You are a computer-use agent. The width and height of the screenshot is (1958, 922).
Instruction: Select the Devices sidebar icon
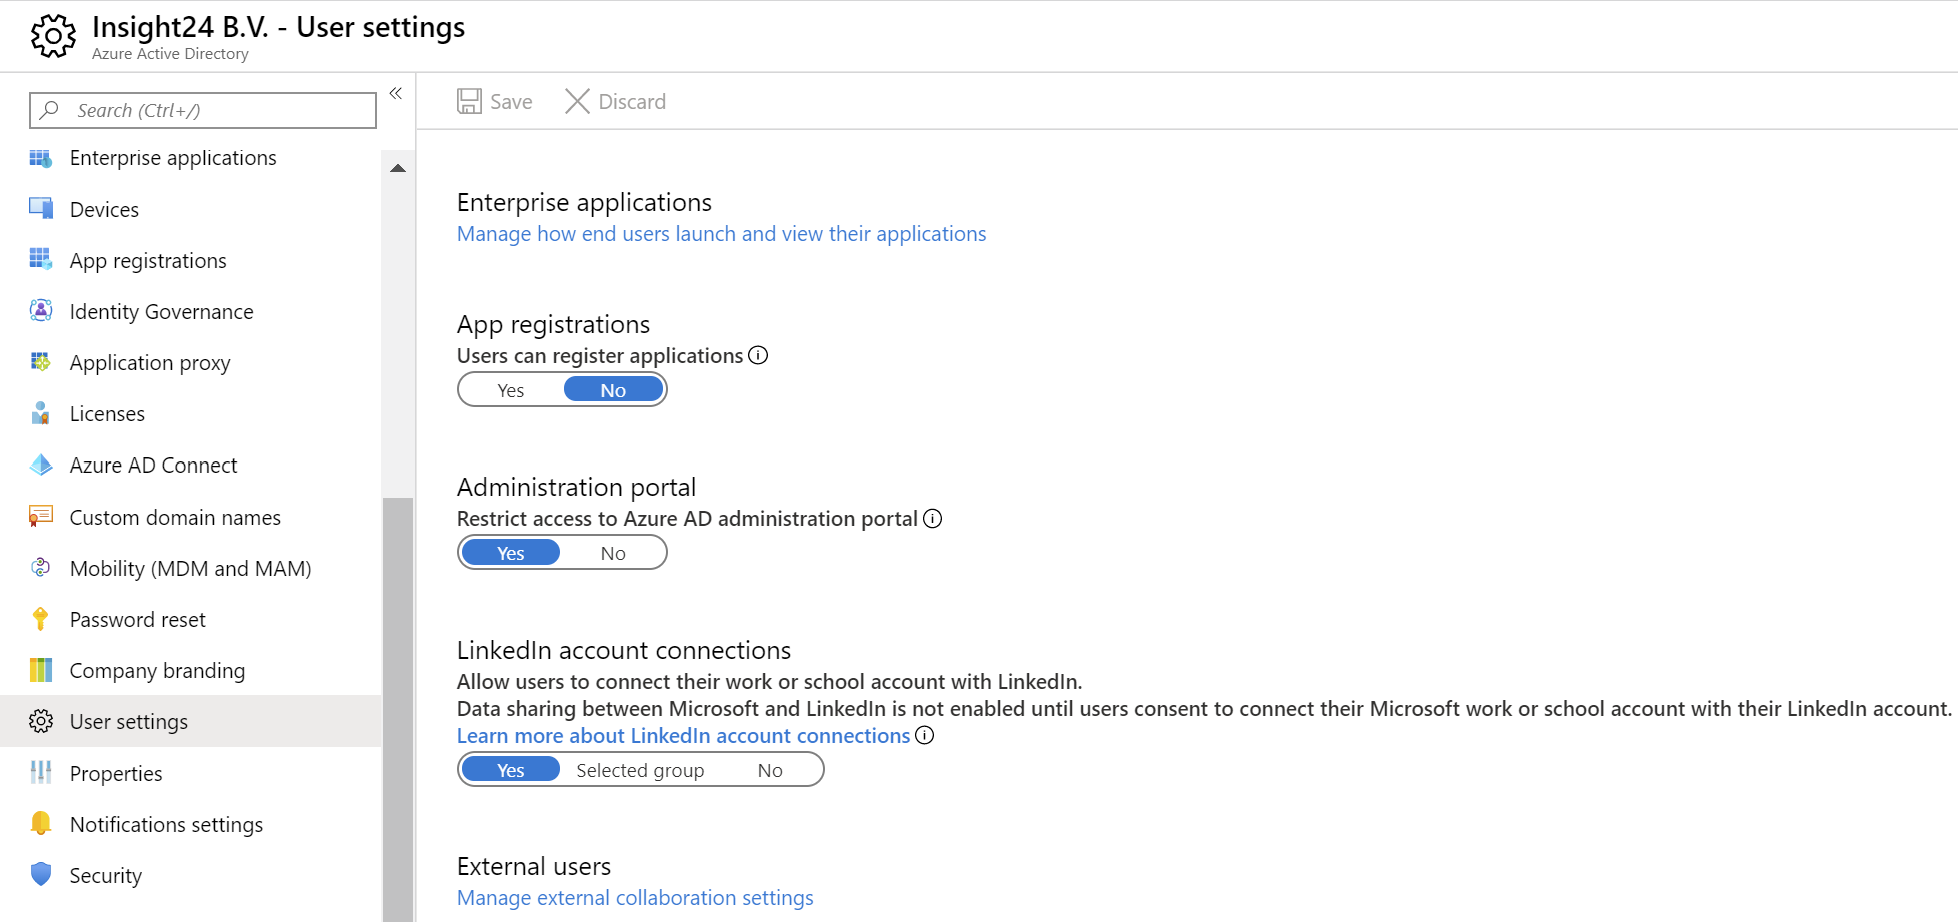point(41,209)
